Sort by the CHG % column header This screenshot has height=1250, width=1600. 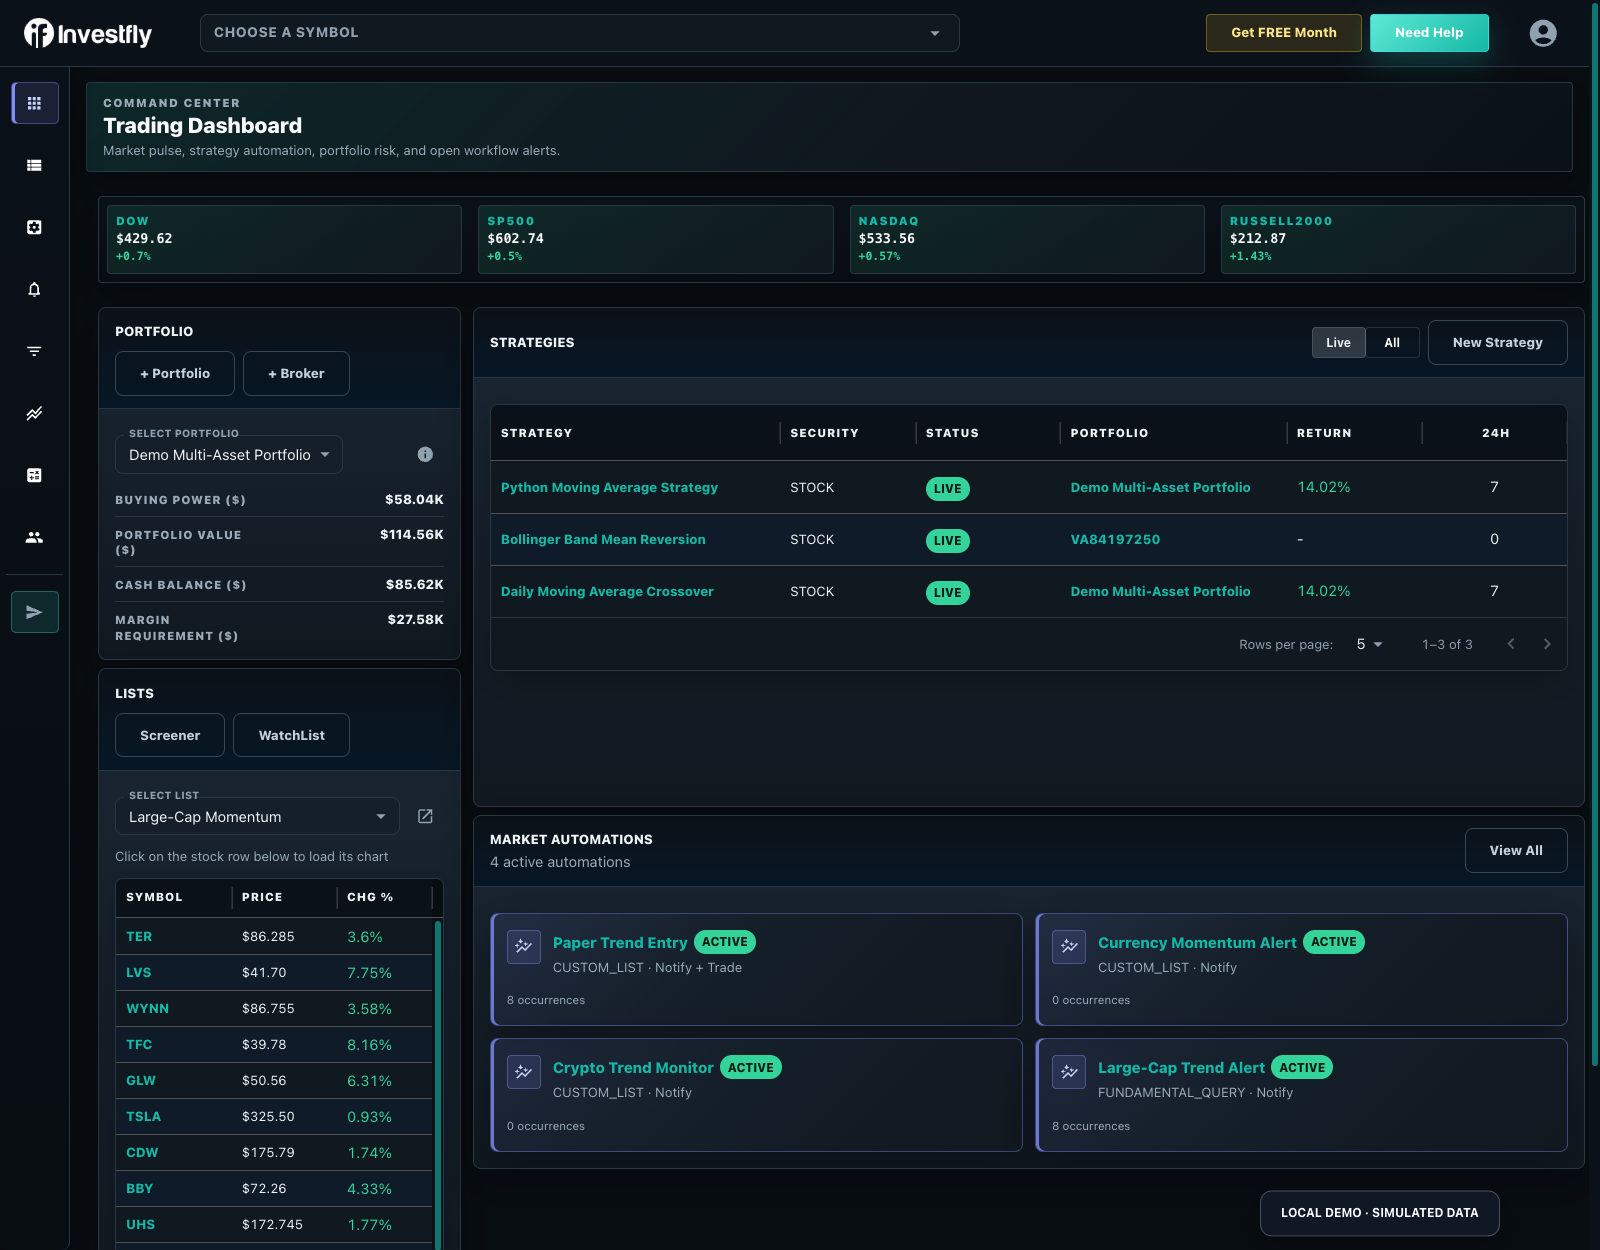(x=370, y=898)
